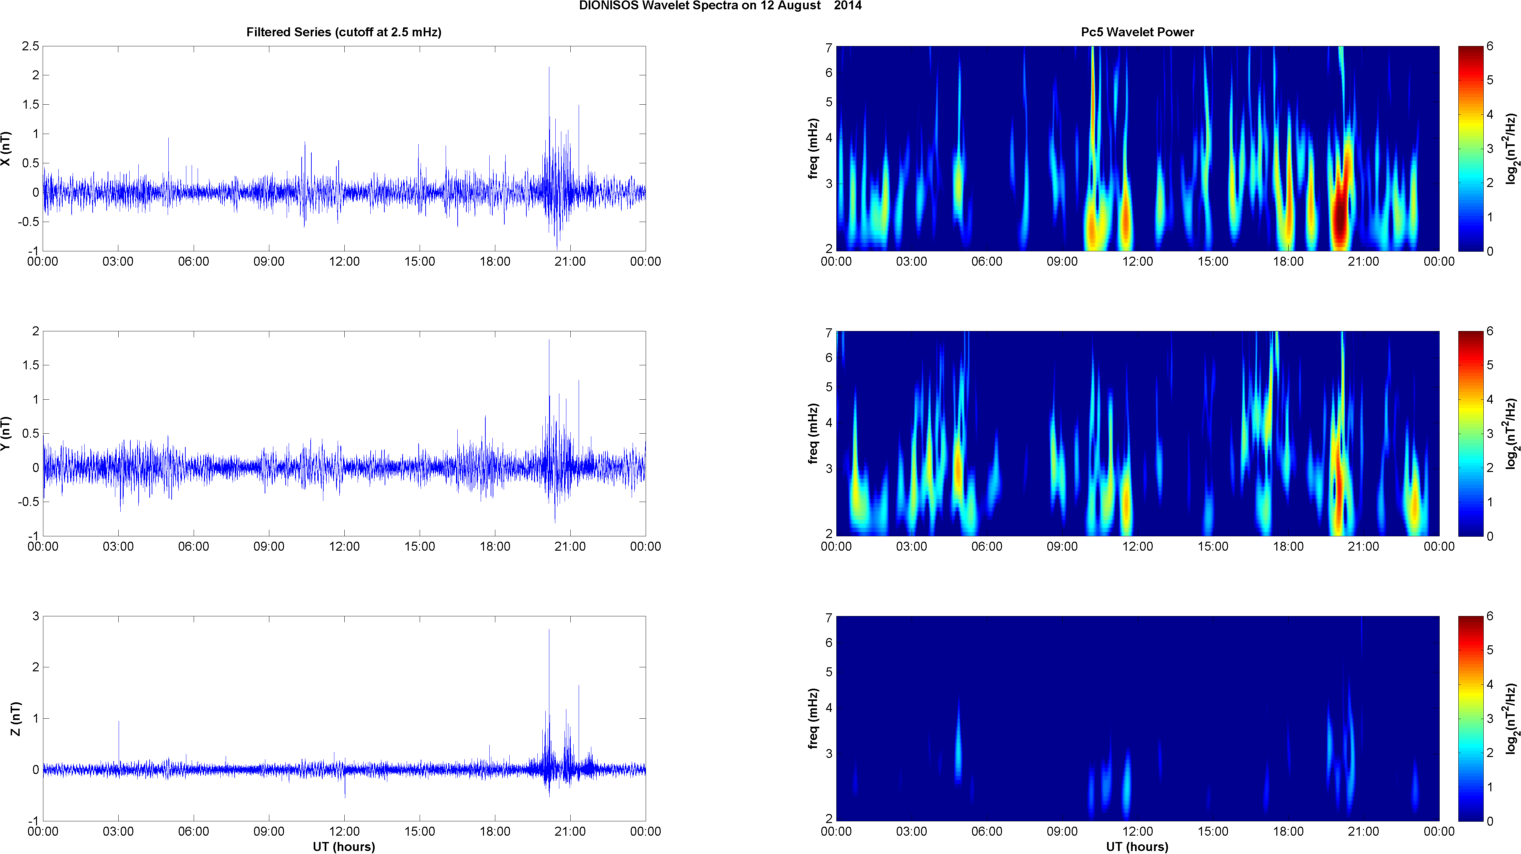Click "log2(nT²/Hz)" label beside top colorbar
This screenshot has height=854, width=1521.
tap(1512, 149)
